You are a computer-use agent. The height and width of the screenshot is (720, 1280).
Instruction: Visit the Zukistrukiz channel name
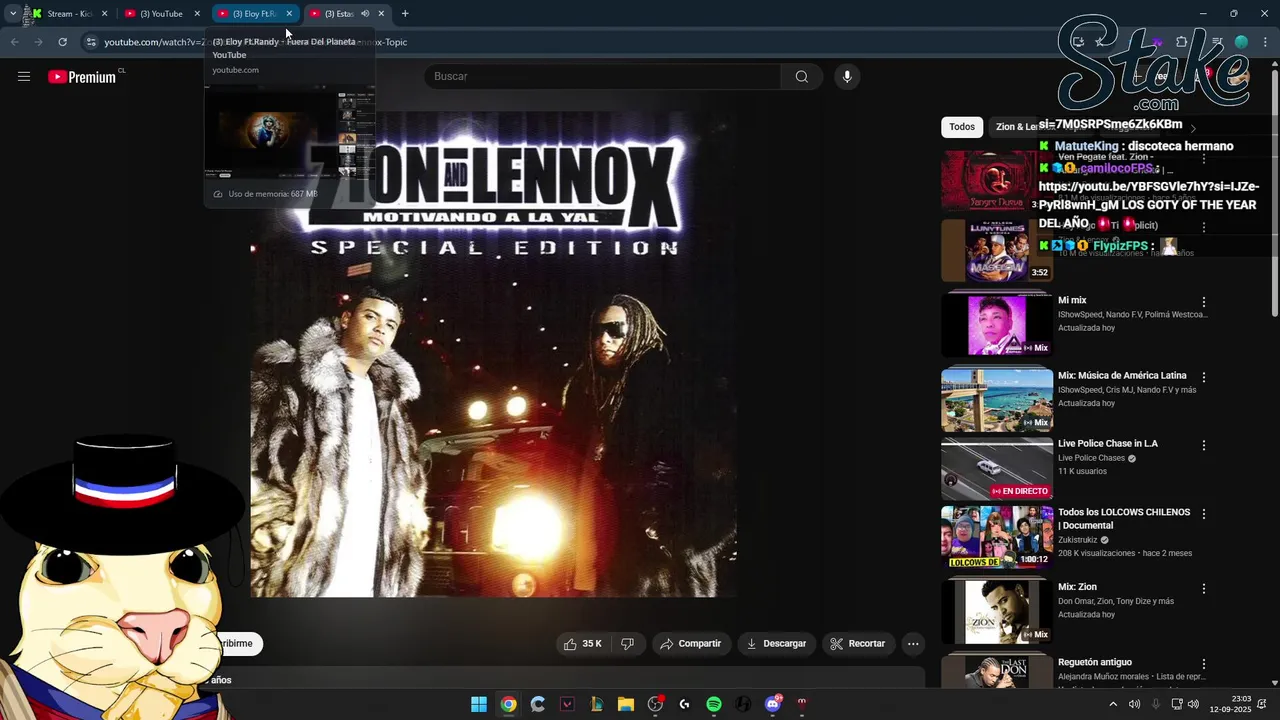pos(1077,539)
